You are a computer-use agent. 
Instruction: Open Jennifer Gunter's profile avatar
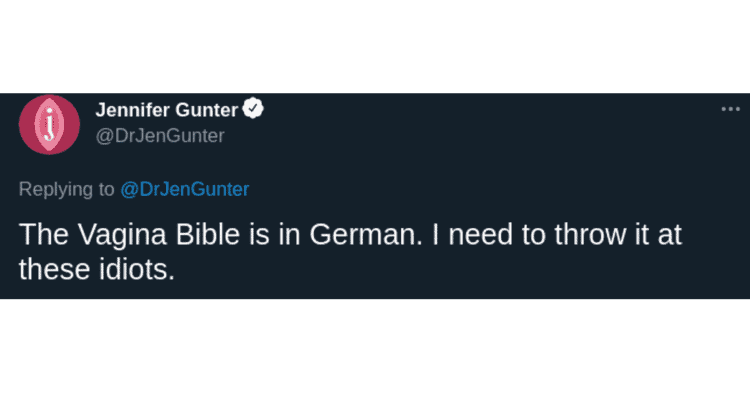tap(49, 124)
